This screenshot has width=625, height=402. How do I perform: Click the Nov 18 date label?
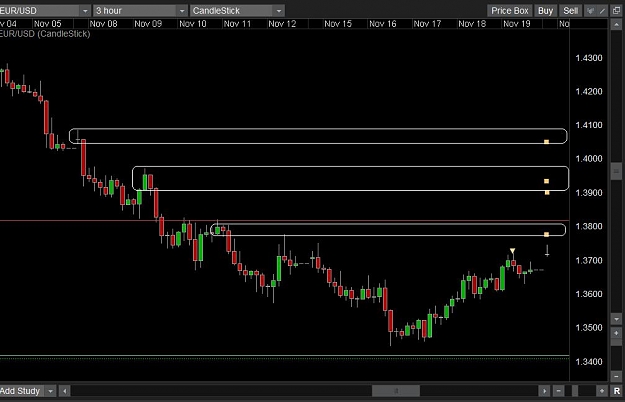pos(472,24)
